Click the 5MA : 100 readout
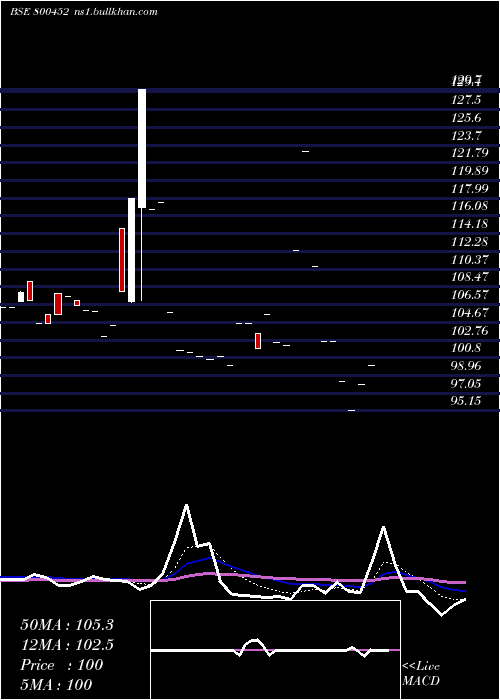Image resolution: width=500 pixels, height=700 pixels. pyautogui.click(x=56, y=684)
